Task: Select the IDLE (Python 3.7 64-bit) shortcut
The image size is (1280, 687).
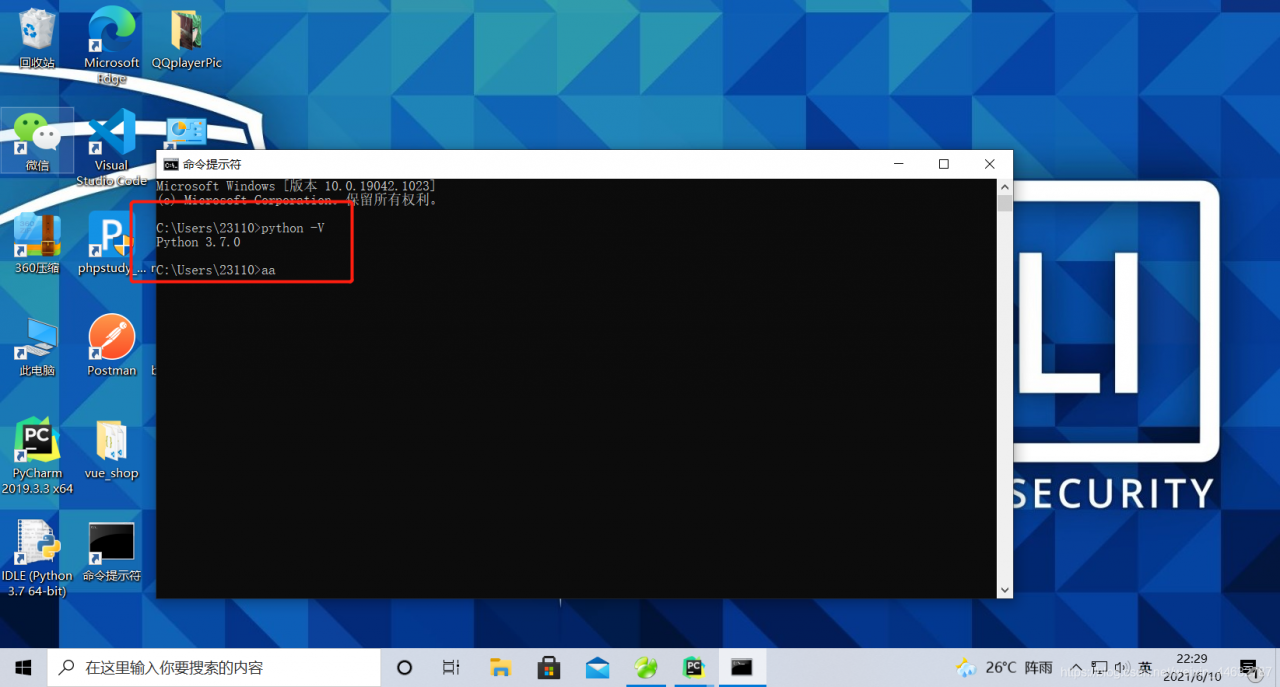Action: 37,559
